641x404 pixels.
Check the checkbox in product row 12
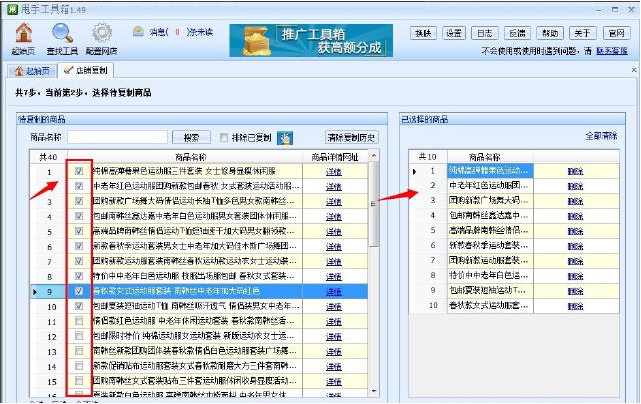79,336
